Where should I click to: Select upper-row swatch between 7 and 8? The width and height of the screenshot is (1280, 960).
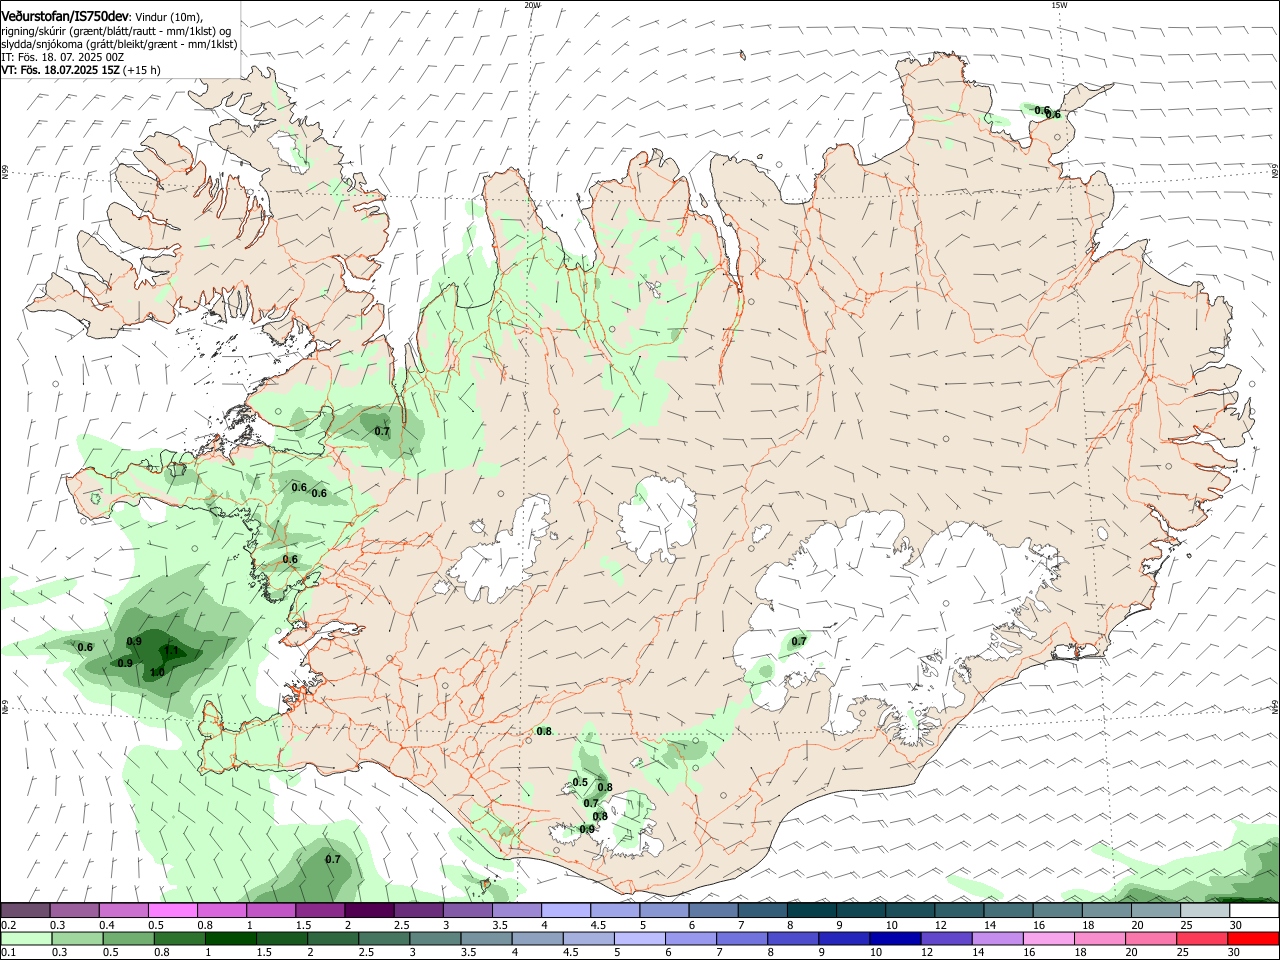[762, 910]
